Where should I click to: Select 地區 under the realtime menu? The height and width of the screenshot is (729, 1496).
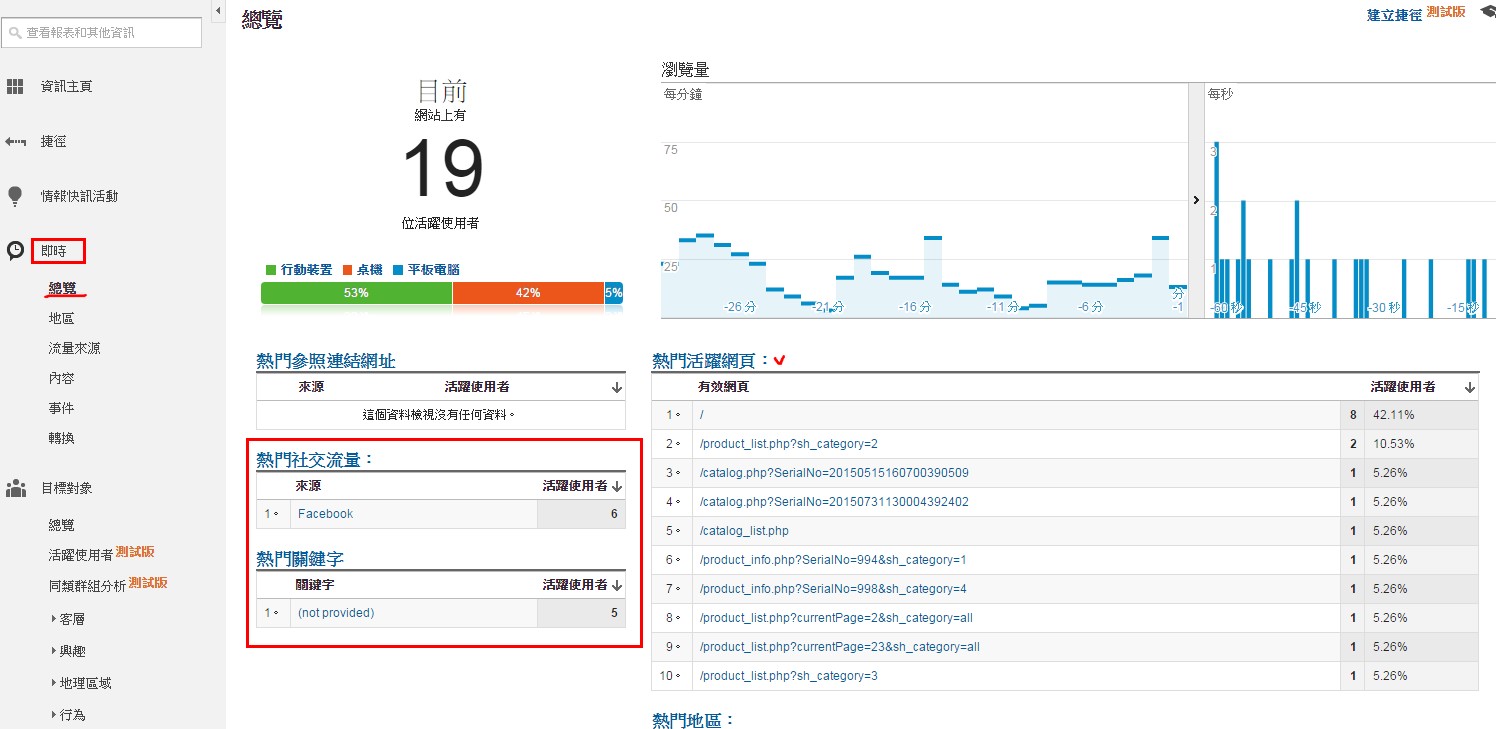point(61,318)
